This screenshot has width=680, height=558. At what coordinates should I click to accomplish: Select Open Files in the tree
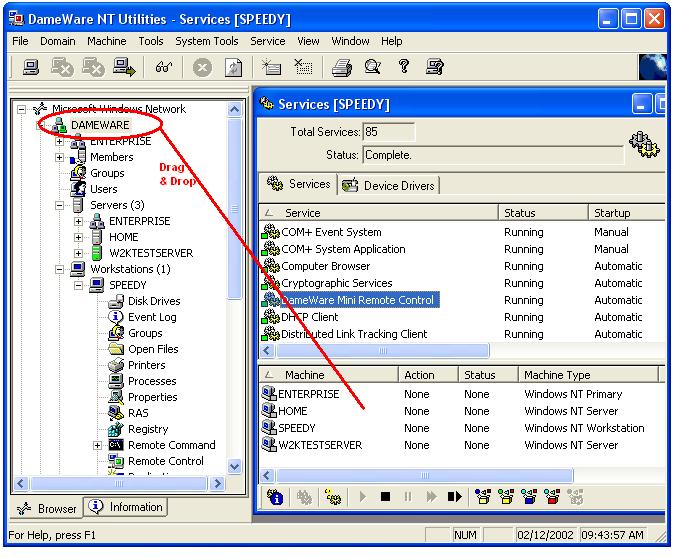click(x=153, y=349)
